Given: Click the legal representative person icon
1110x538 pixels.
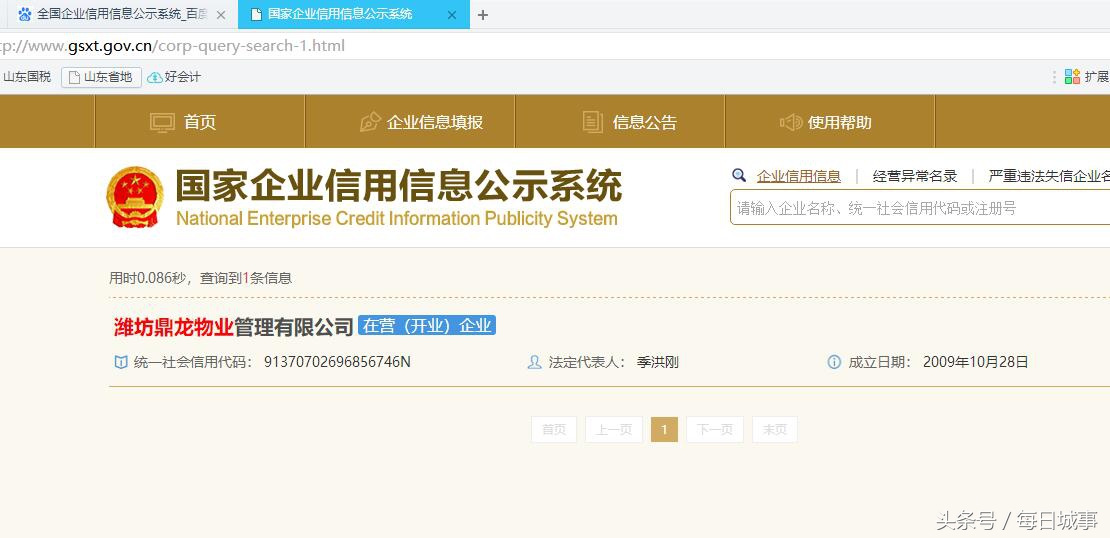Looking at the screenshot, I should click(535, 362).
